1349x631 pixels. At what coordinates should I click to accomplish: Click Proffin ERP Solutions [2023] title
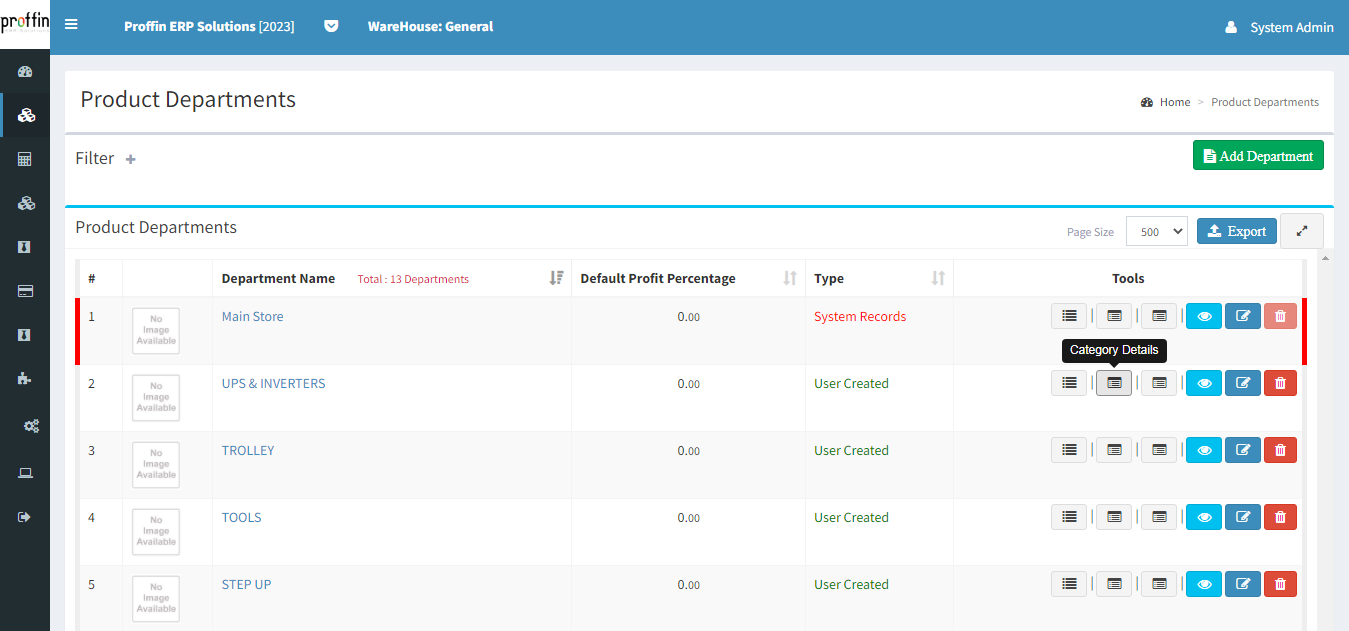[209, 27]
